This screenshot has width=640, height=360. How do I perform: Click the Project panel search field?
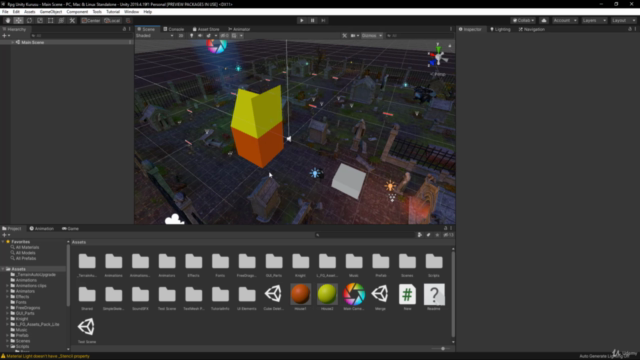point(364,235)
